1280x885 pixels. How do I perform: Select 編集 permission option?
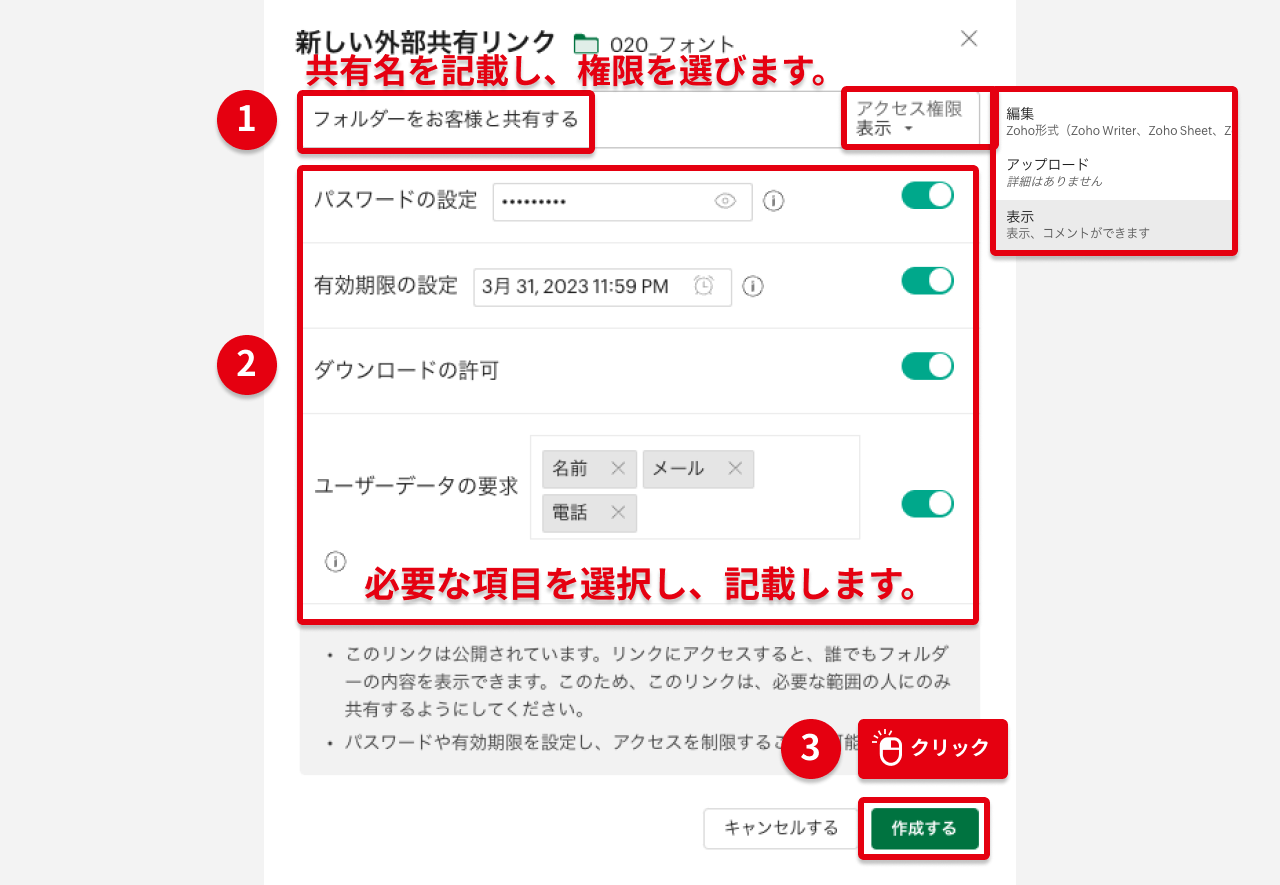pos(1110,121)
